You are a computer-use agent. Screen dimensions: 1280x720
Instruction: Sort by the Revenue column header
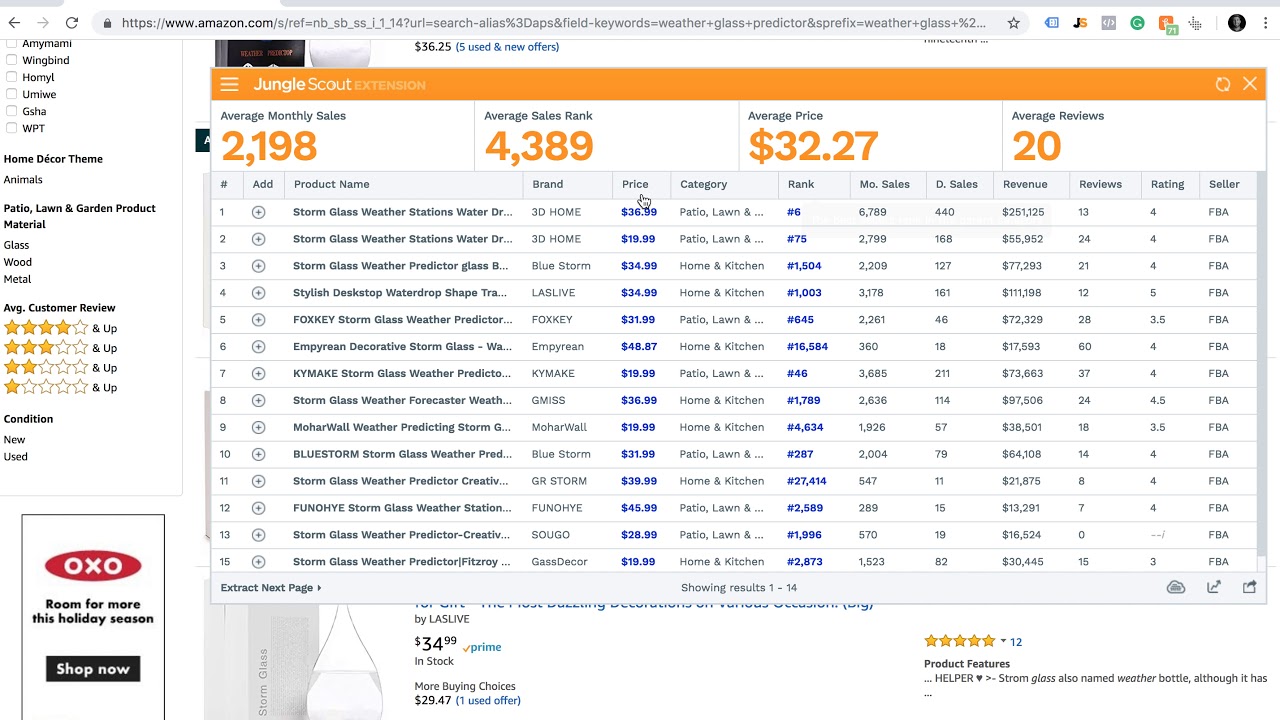pyautogui.click(x=1025, y=184)
